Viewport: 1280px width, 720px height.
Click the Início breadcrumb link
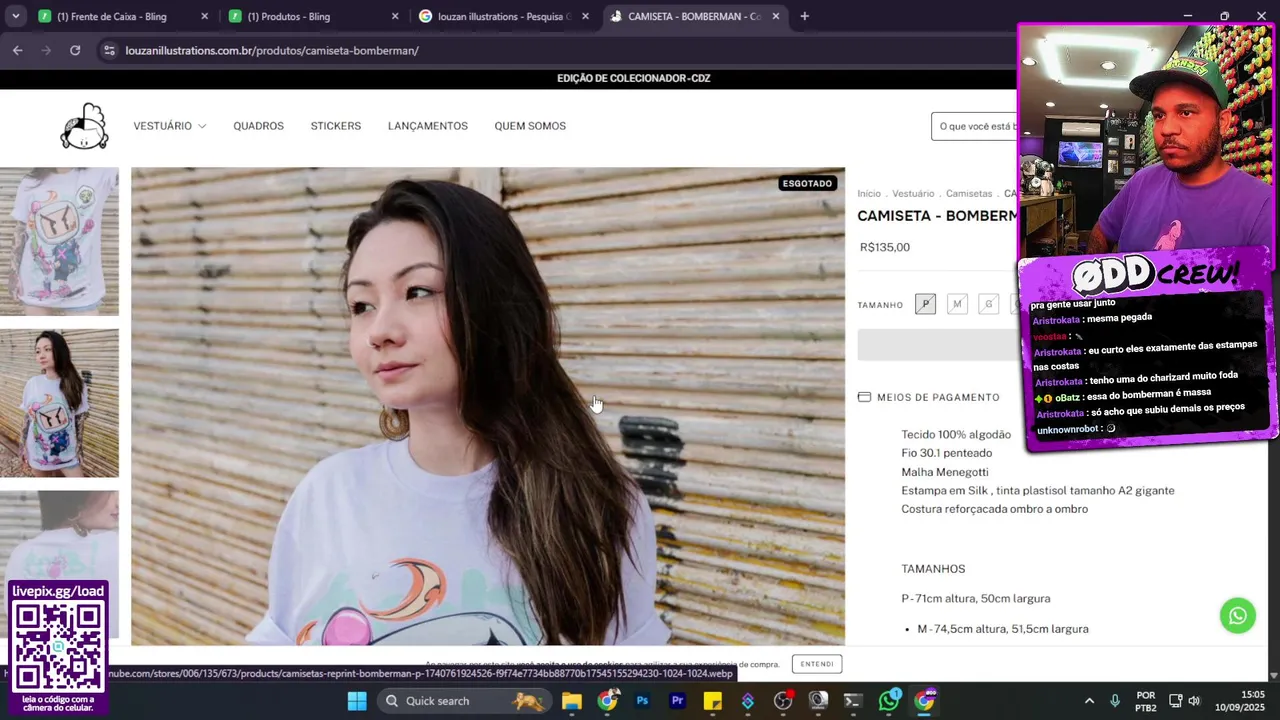[869, 194]
